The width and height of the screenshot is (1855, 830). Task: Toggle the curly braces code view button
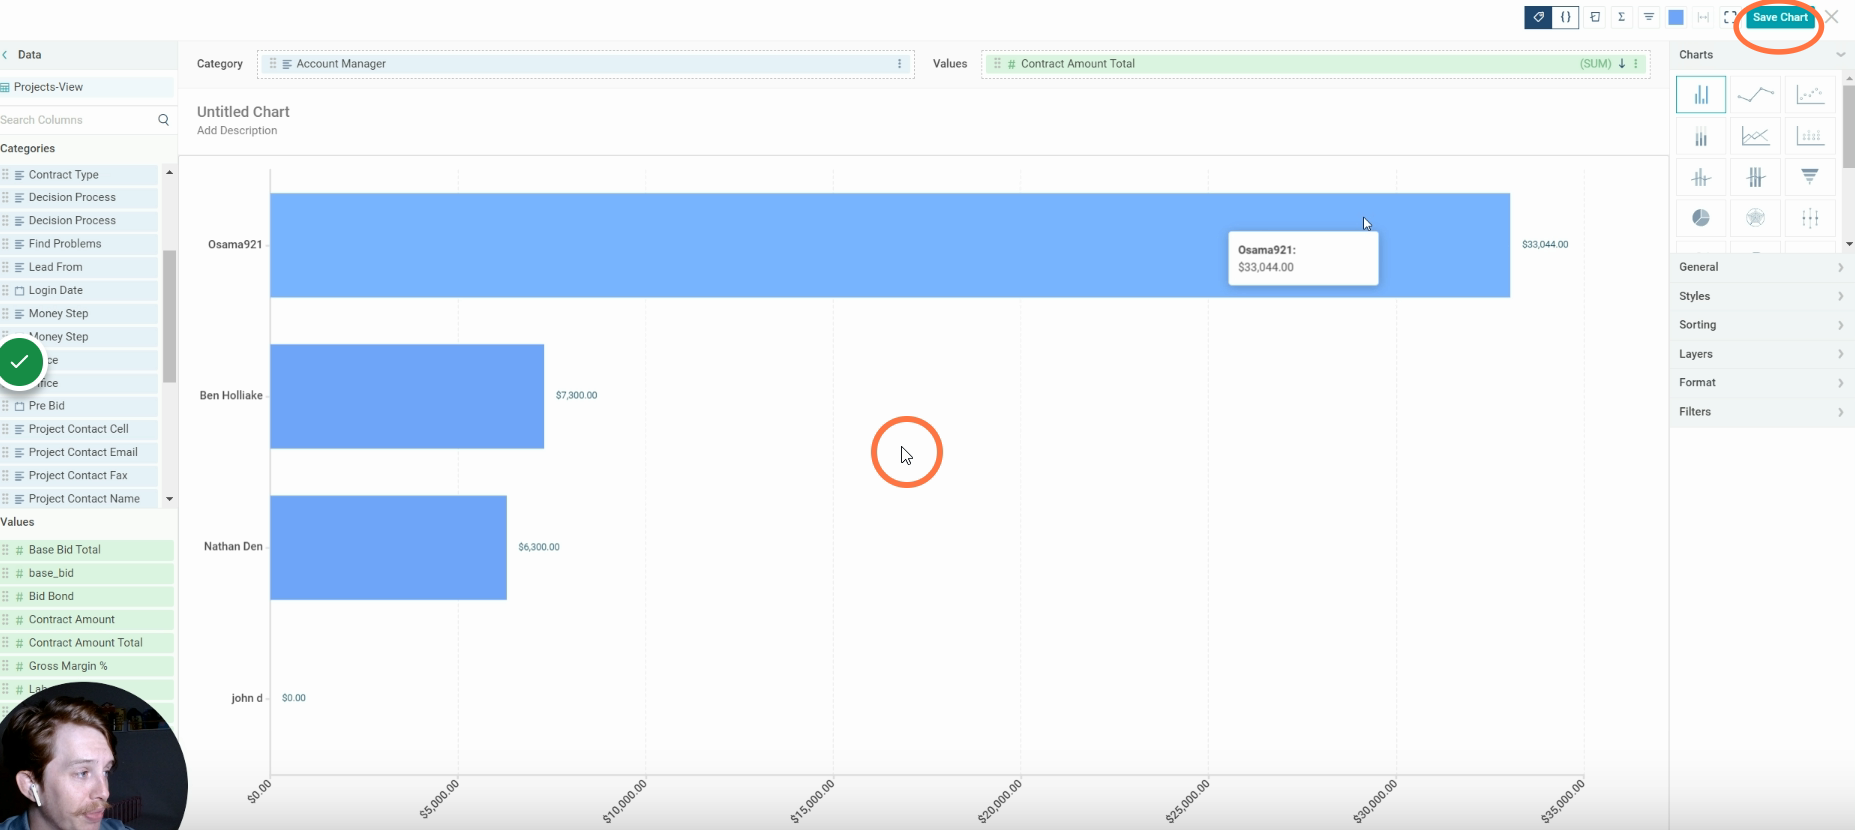pyautogui.click(x=1566, y=17)
